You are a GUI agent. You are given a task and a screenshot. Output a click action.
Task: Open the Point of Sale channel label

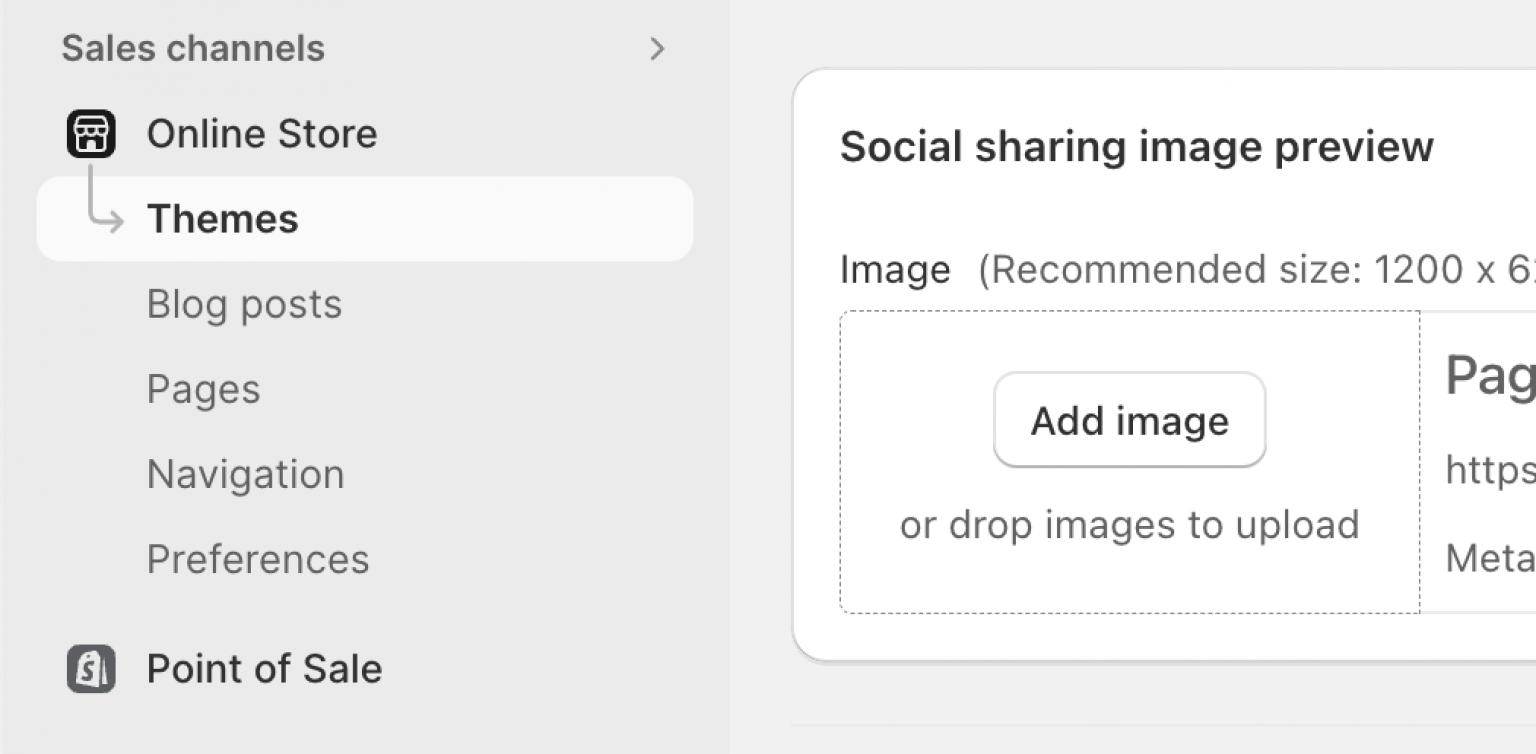pos(264,669)
